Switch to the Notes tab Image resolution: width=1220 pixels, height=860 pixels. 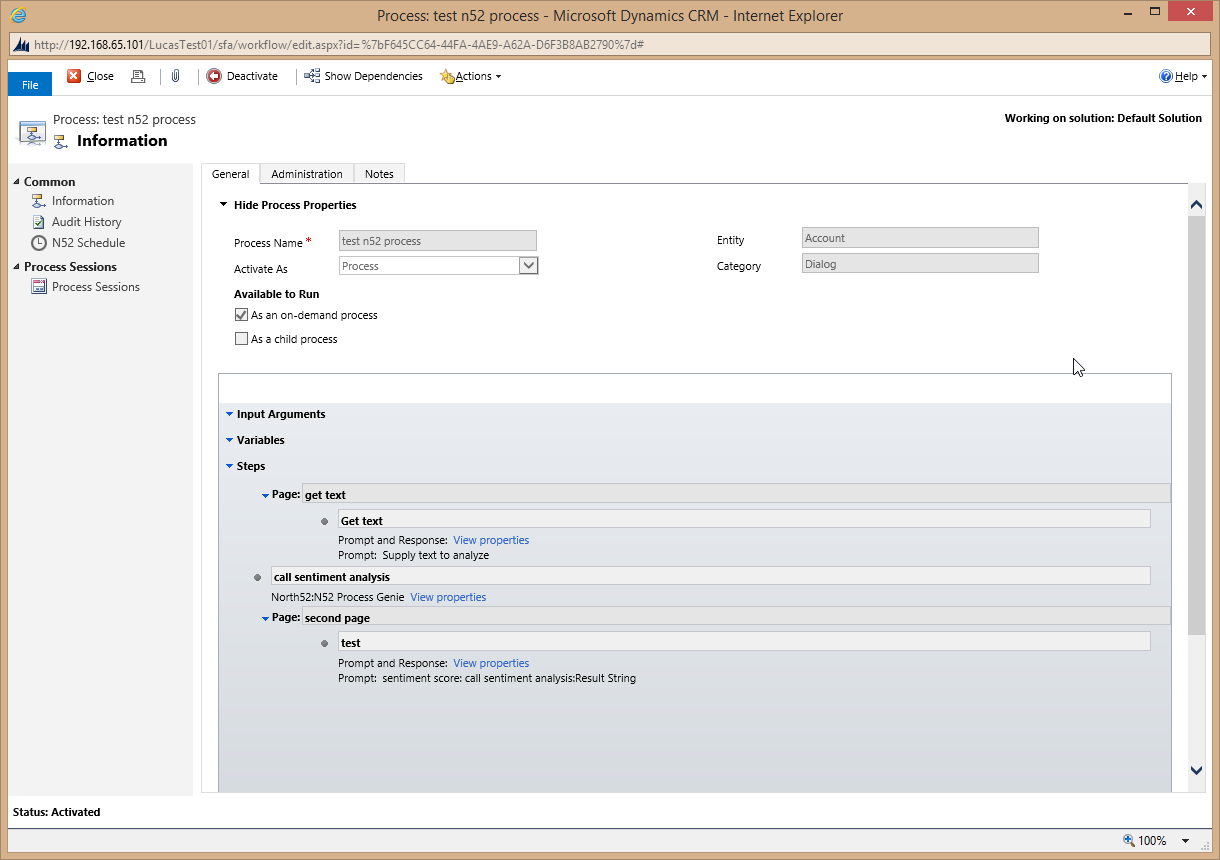379,174
